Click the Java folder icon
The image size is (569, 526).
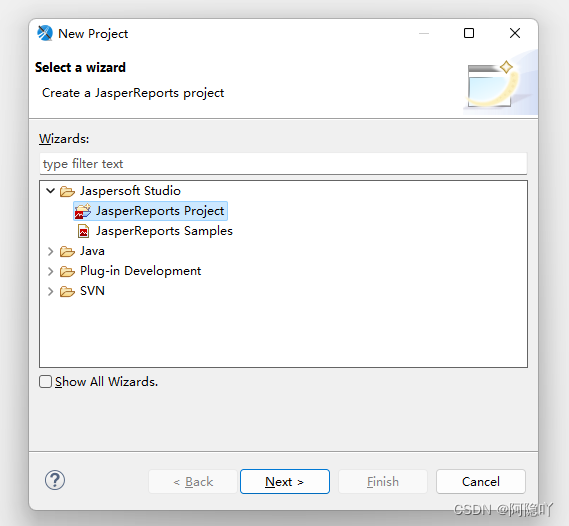pyautogui.click(x=67, y=251)
